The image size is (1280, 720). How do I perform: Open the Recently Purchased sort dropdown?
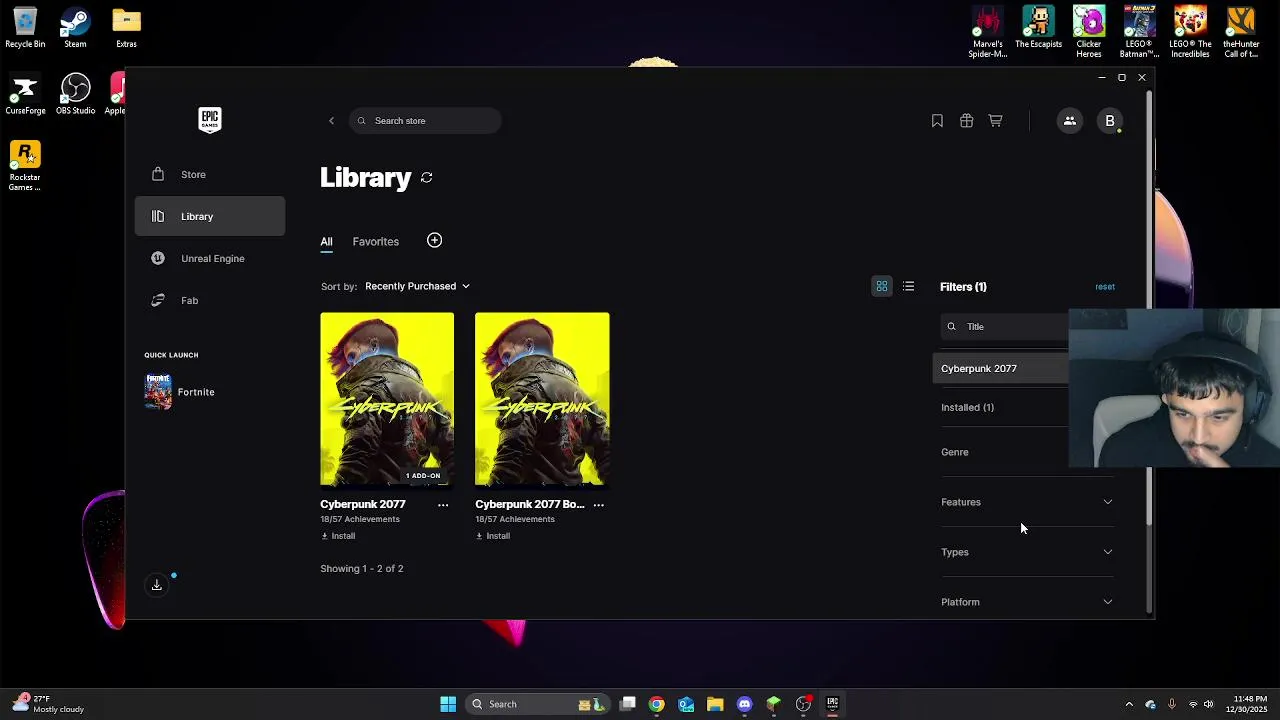pos(417,286)
